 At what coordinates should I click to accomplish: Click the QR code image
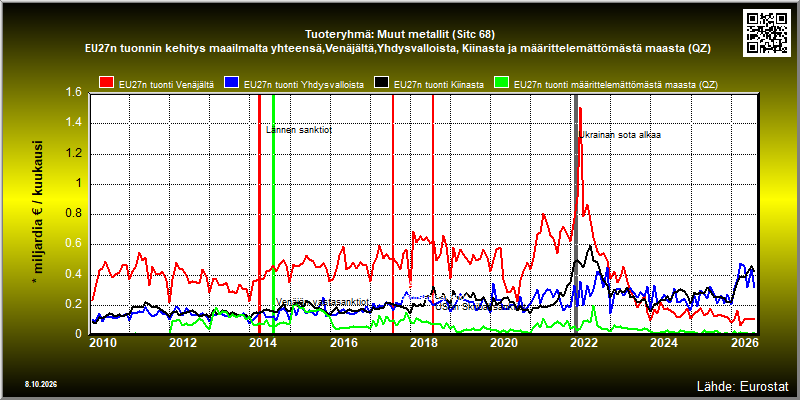[x=766, y=32]
